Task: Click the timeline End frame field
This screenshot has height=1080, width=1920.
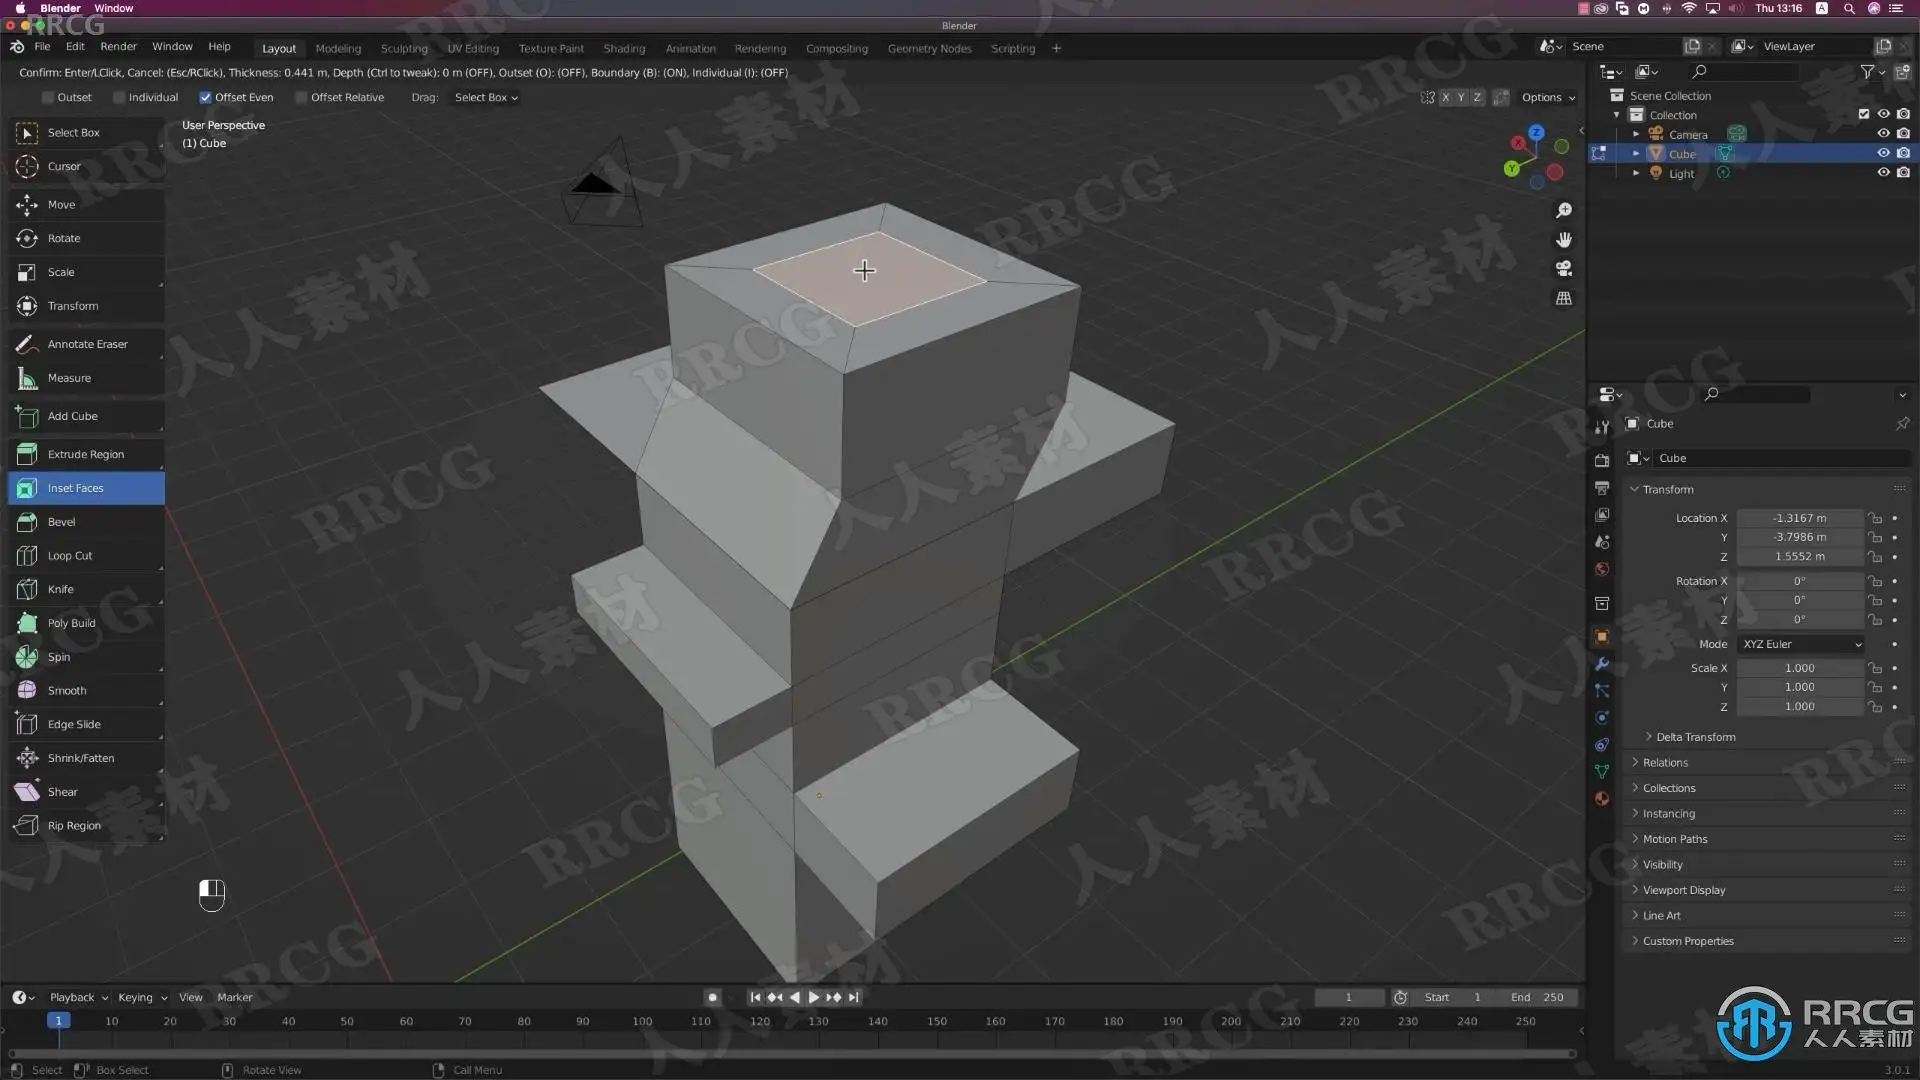Action: 1538,998
